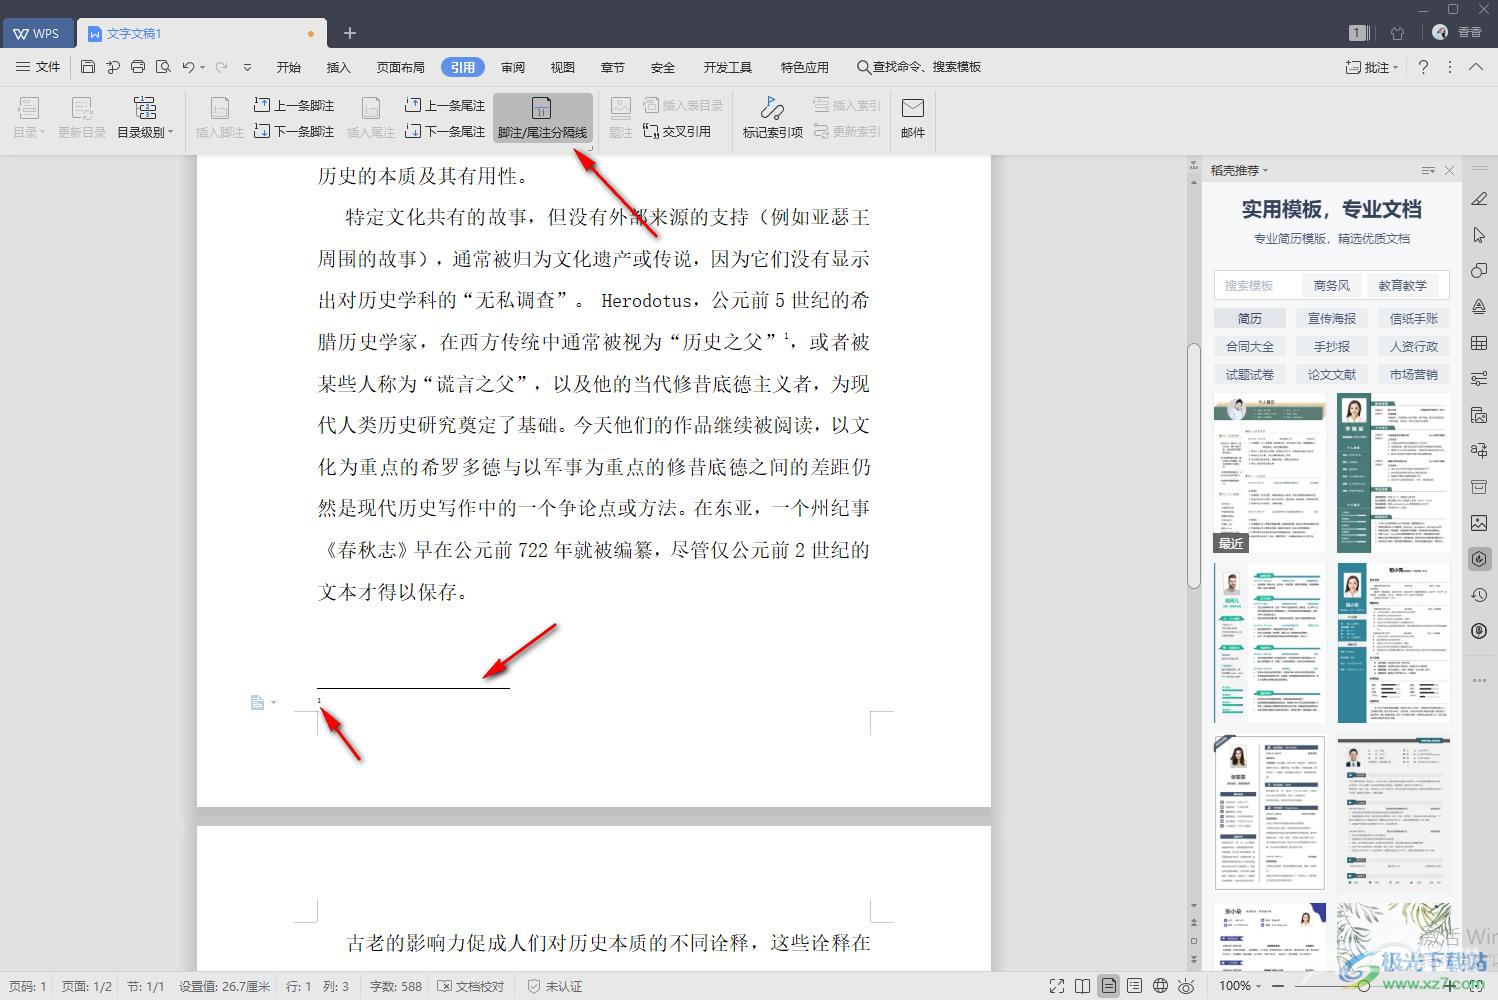
Task: Click 宣传海报 category tag
Action: [x=1332, y=318]
